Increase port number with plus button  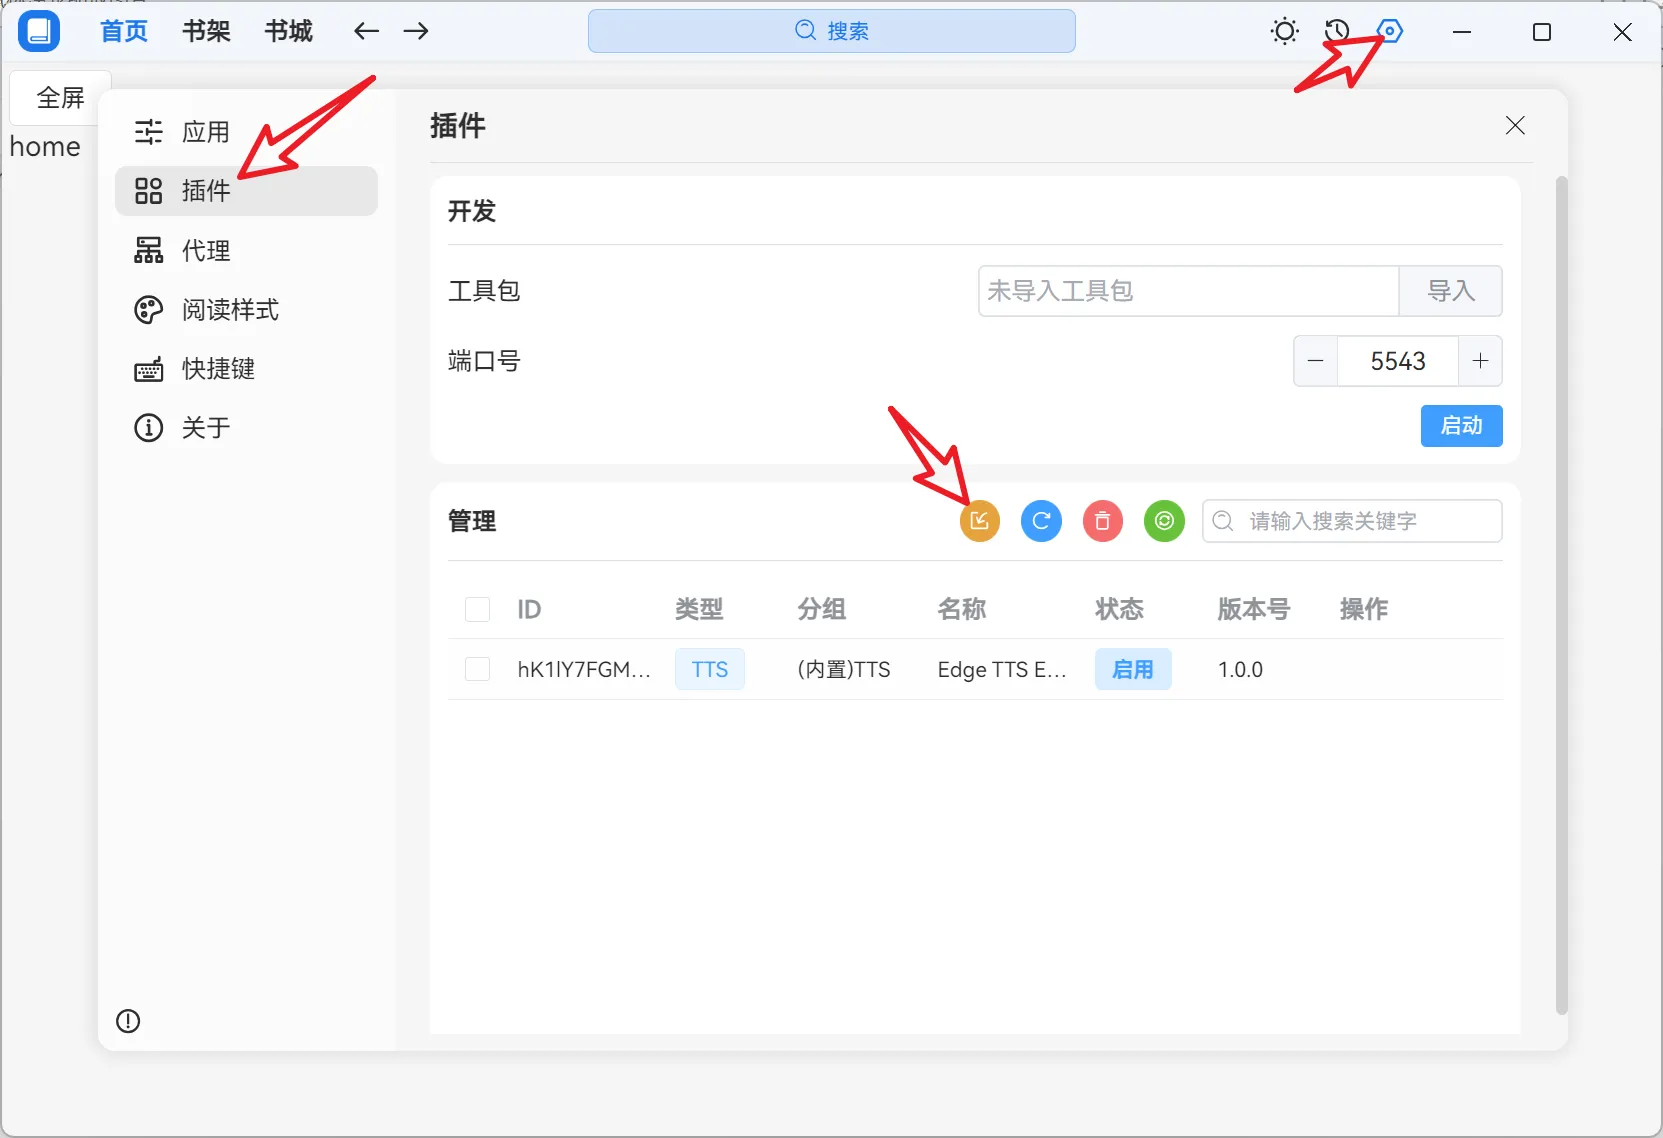[x=1480, y=361]
